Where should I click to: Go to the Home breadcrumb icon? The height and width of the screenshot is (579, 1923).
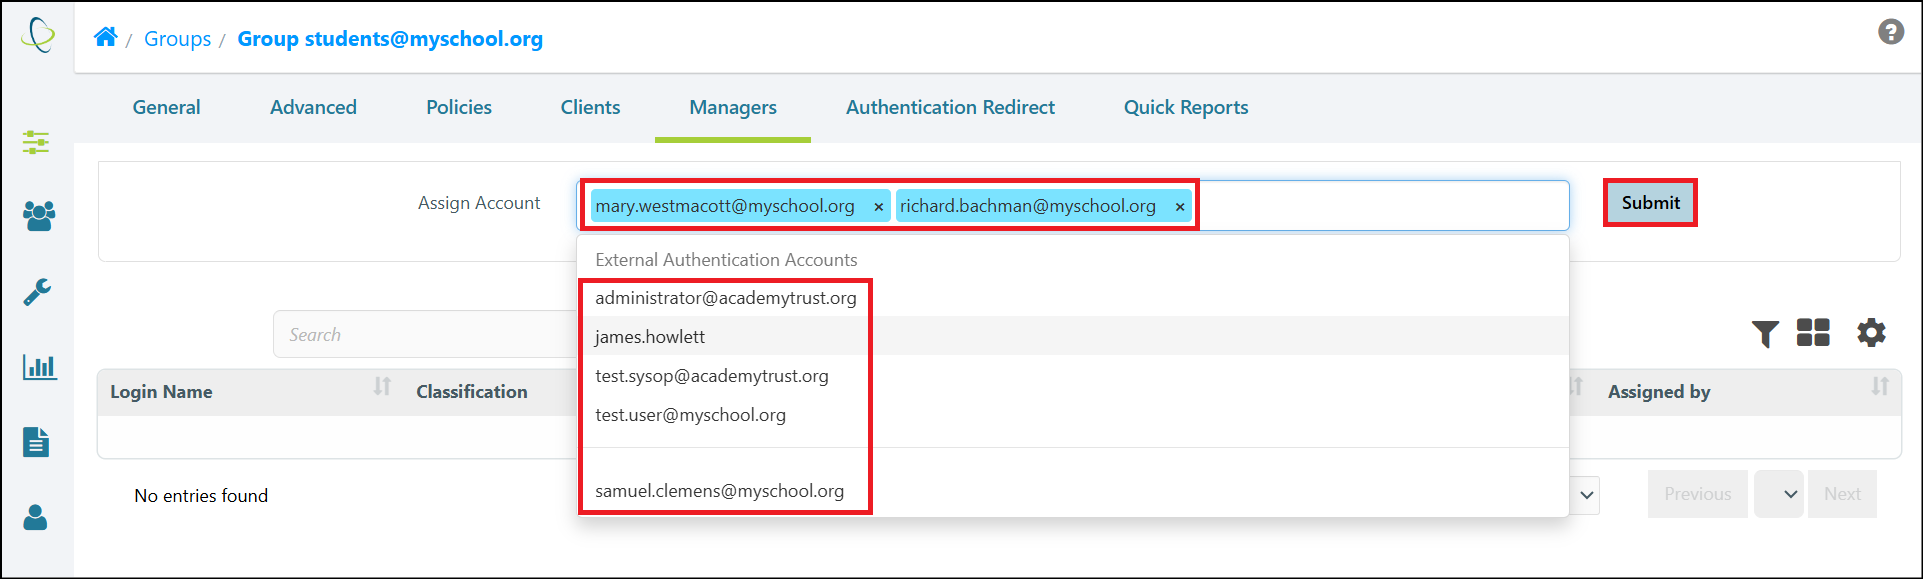(106, 37)
